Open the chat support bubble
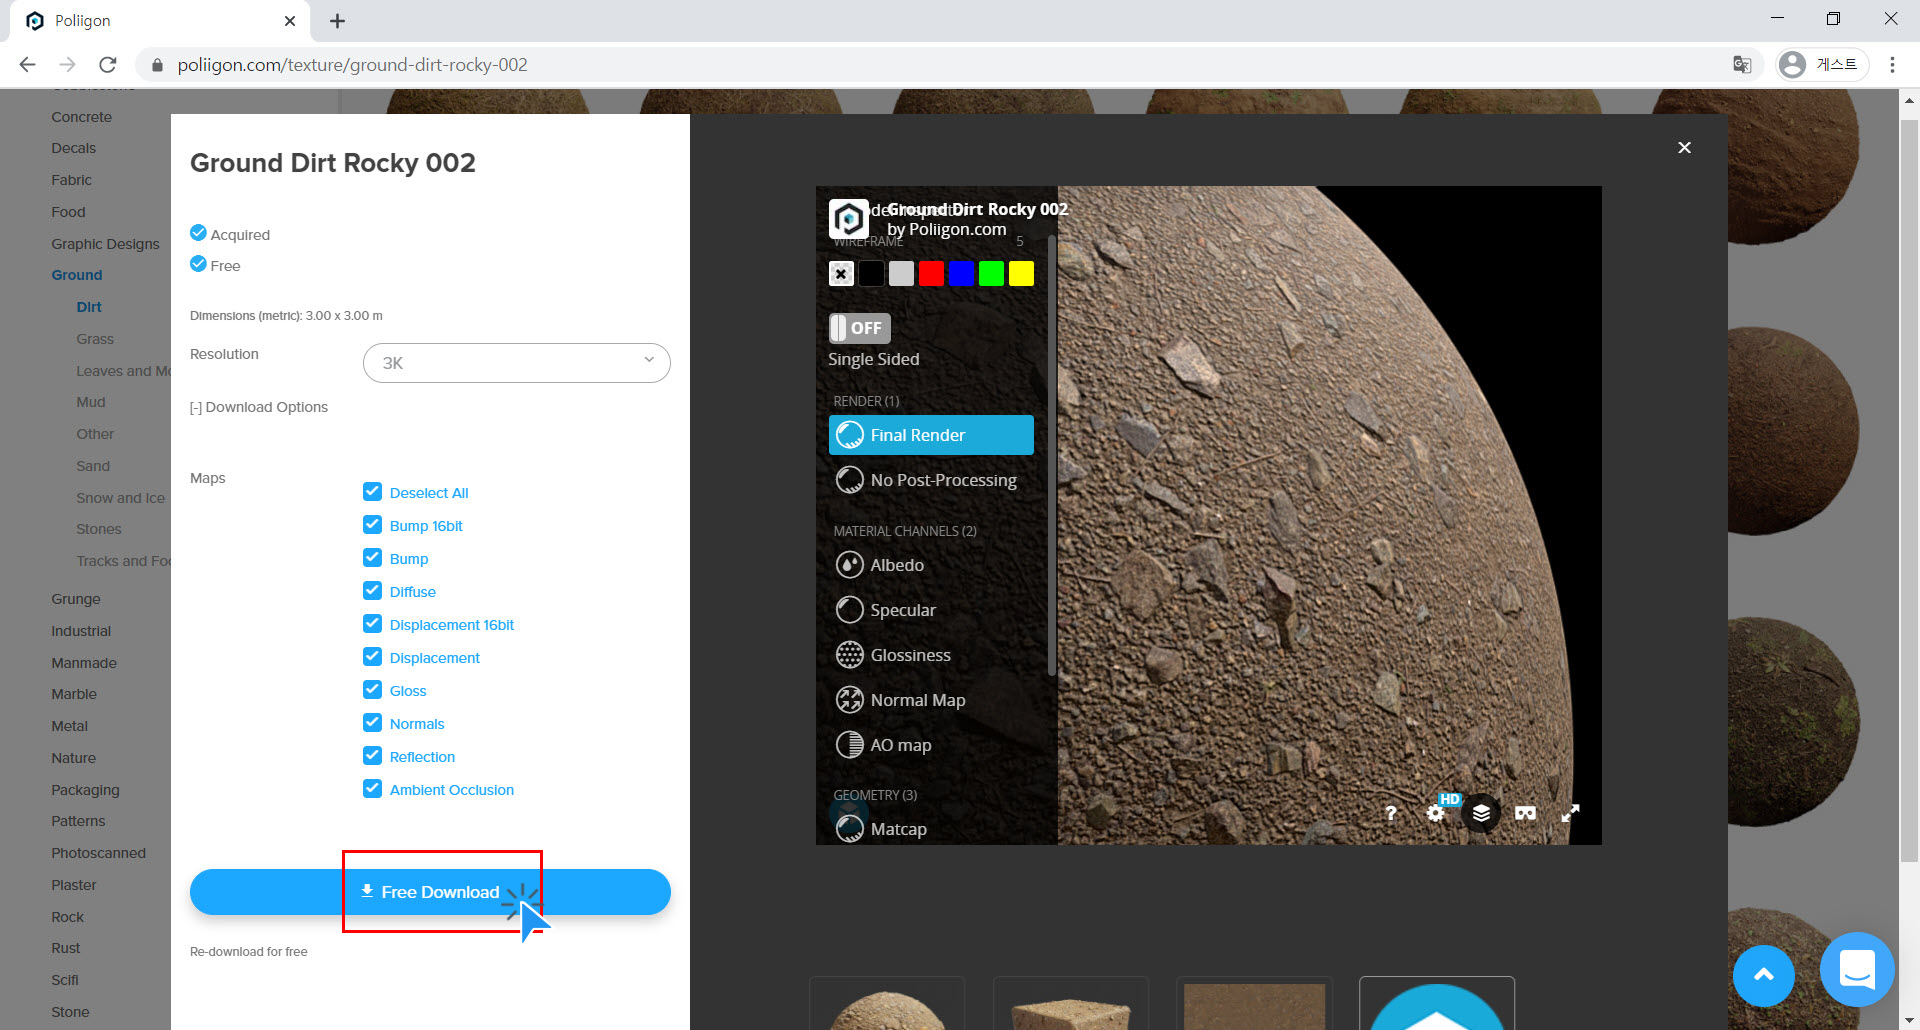Image resolution: width=1920 pixels, height=1030 pixels. (1857, 969)
